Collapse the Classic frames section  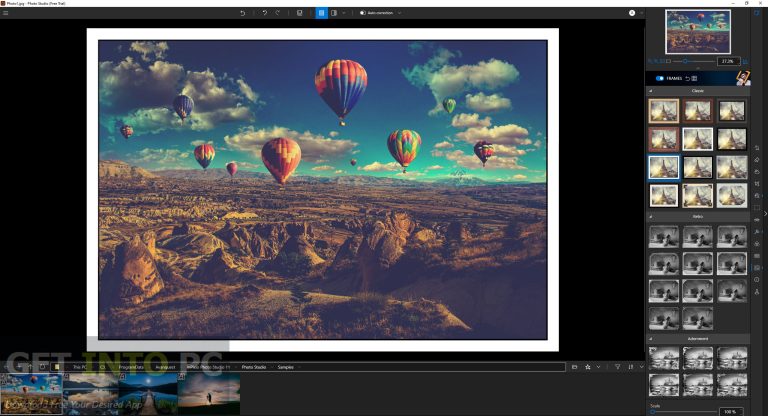(650, 91)
